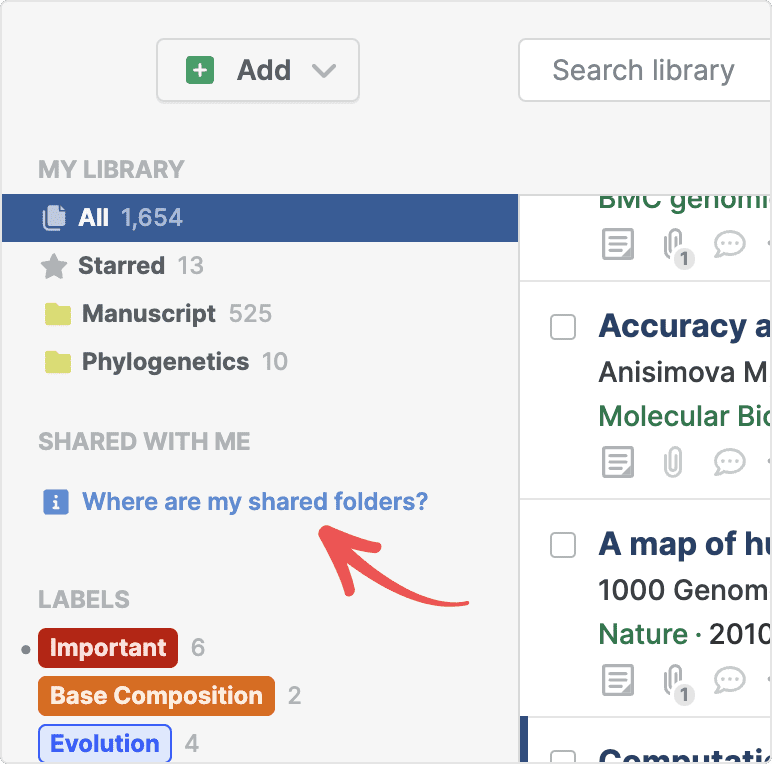Open comments icon on the Anisimova paper
Viewport: 772px width, 764px height.
pos(730,462)
